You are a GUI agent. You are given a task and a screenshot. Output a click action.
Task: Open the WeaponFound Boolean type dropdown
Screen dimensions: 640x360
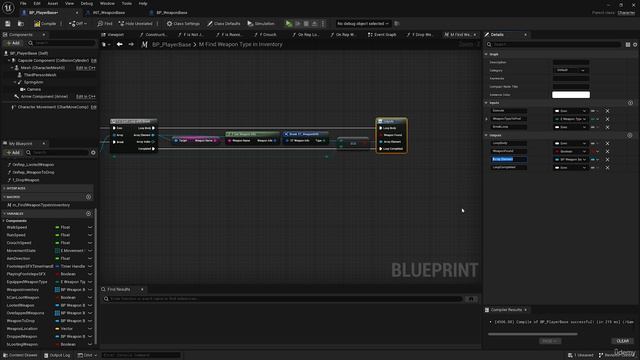[571, 151]
